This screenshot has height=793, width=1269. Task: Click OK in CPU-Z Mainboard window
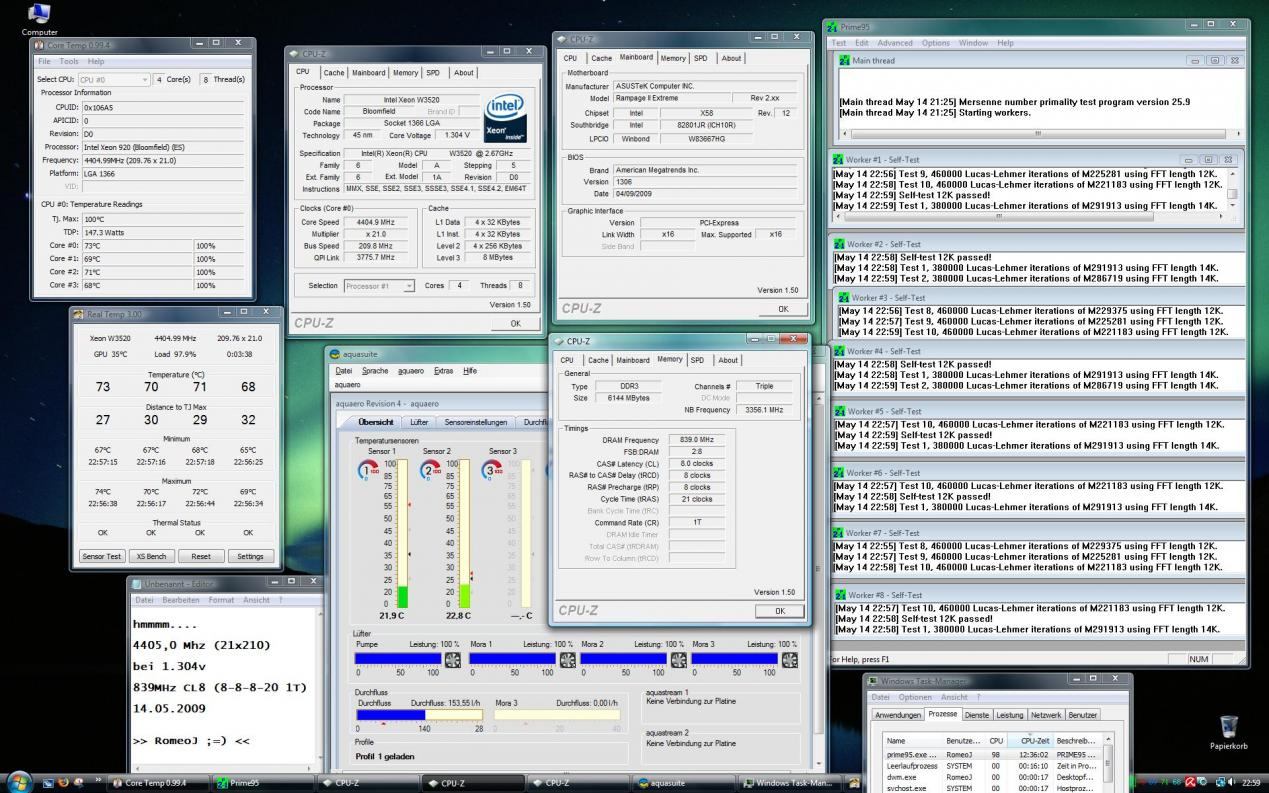tap(783, 309)
